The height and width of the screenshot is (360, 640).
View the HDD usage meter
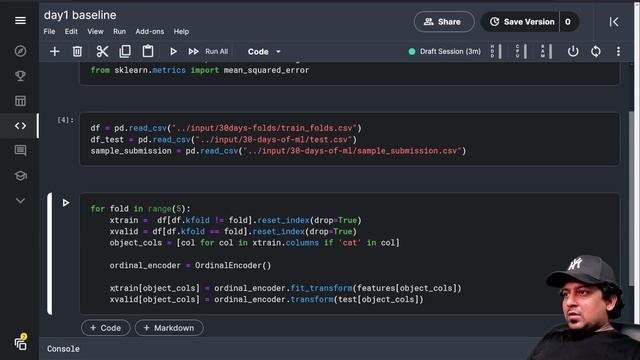pyautogui.click(x=496, y=51)
